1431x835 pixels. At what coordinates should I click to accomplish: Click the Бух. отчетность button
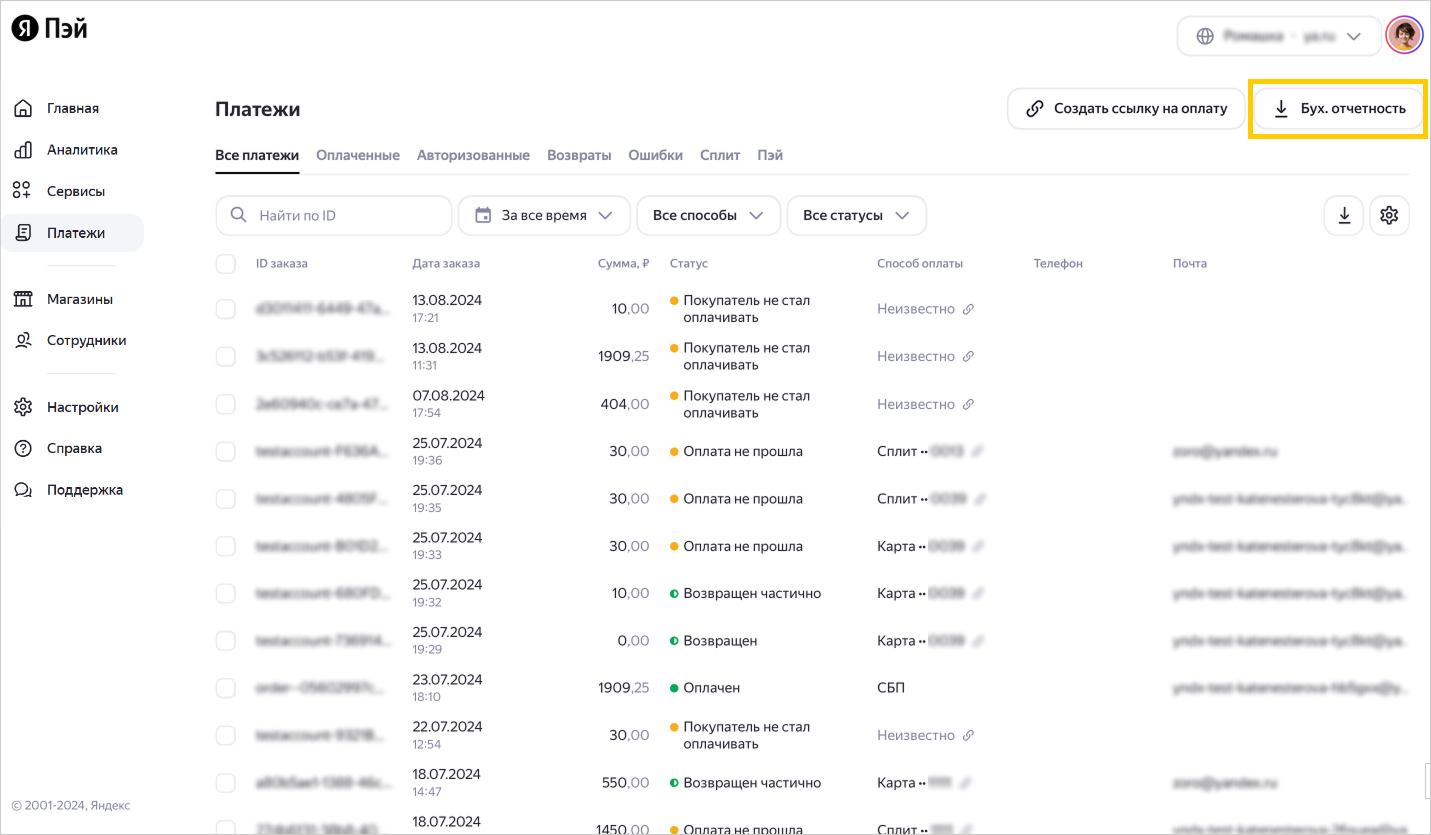[x=1338, y=108]
